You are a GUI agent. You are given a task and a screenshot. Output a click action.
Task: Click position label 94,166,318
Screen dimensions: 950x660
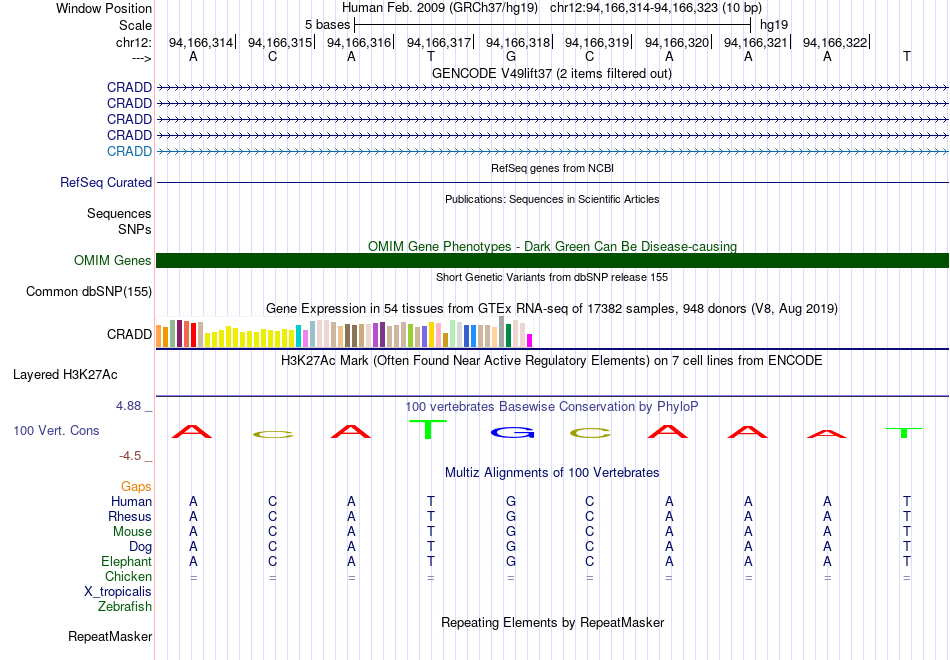(x=518, y=42)
